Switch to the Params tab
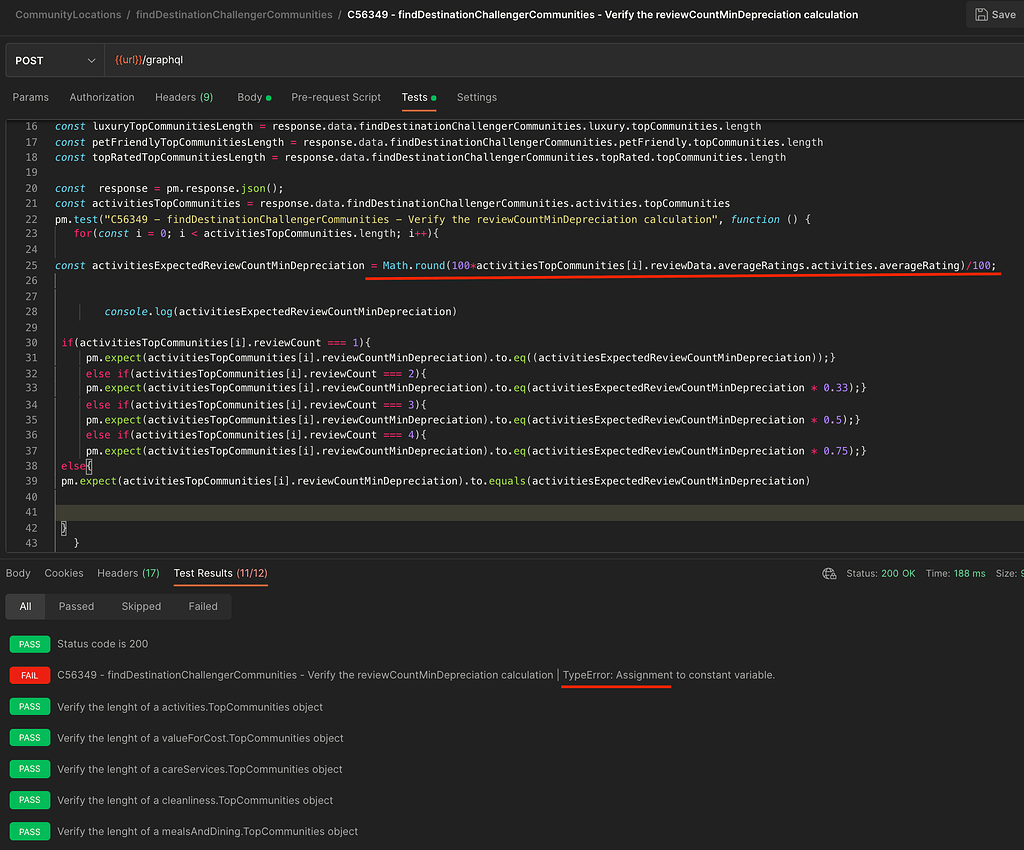The image size is (1024, 850). pyautogui.click(x=31, y=98)
